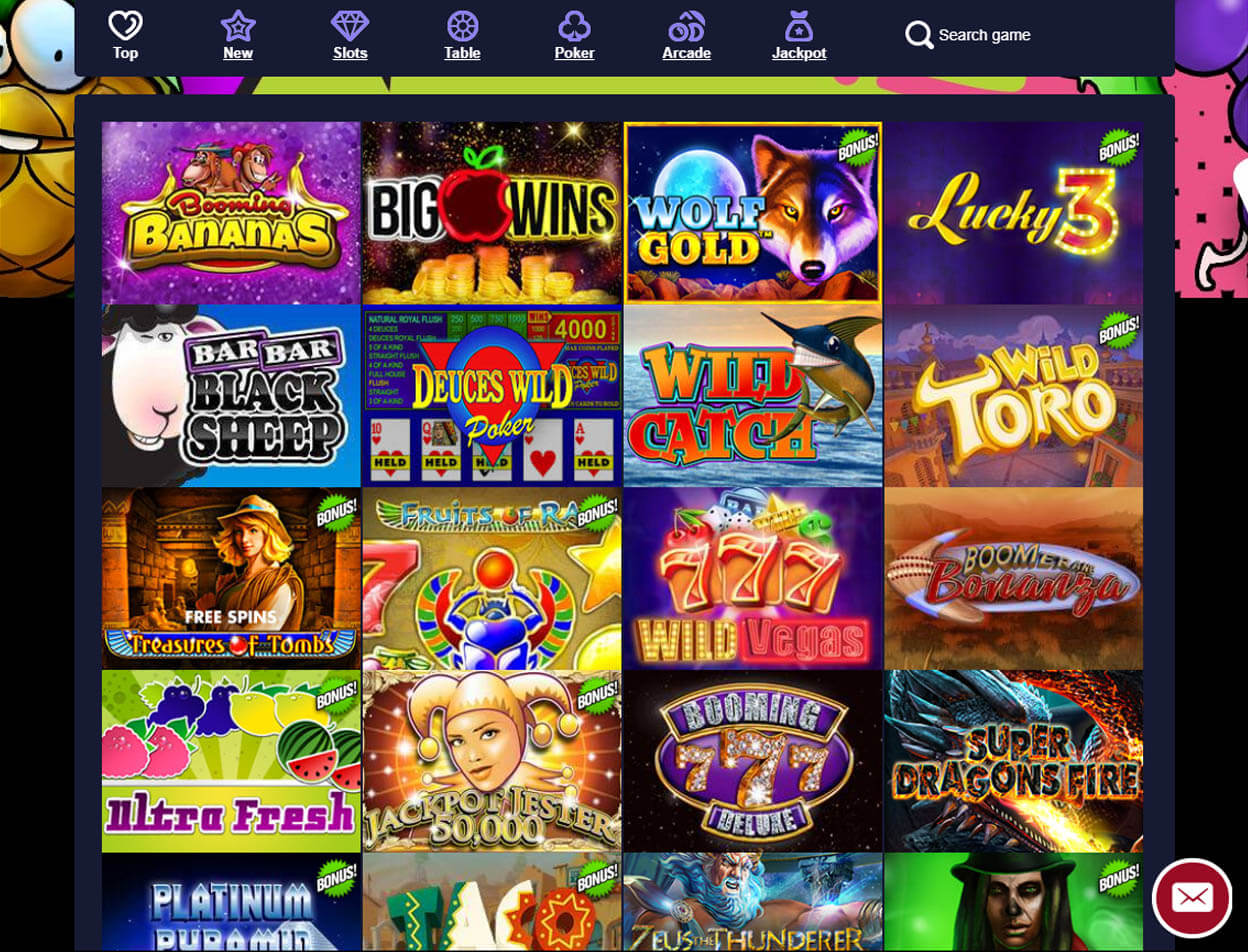The height and width of the screenshot is (952, 1248).
Task: Open the Treasures of Tombs game
Action: [231, 578]
